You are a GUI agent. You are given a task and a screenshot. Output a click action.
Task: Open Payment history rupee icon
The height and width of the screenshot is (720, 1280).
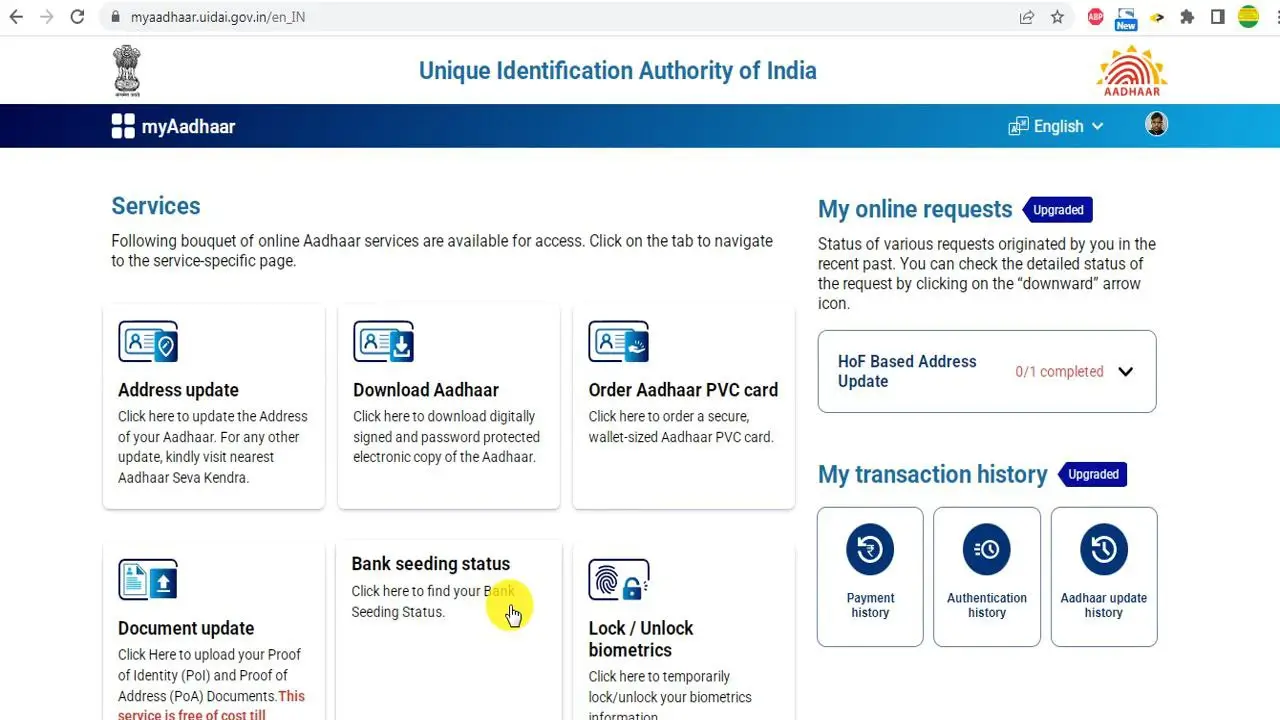coord(870,549)
